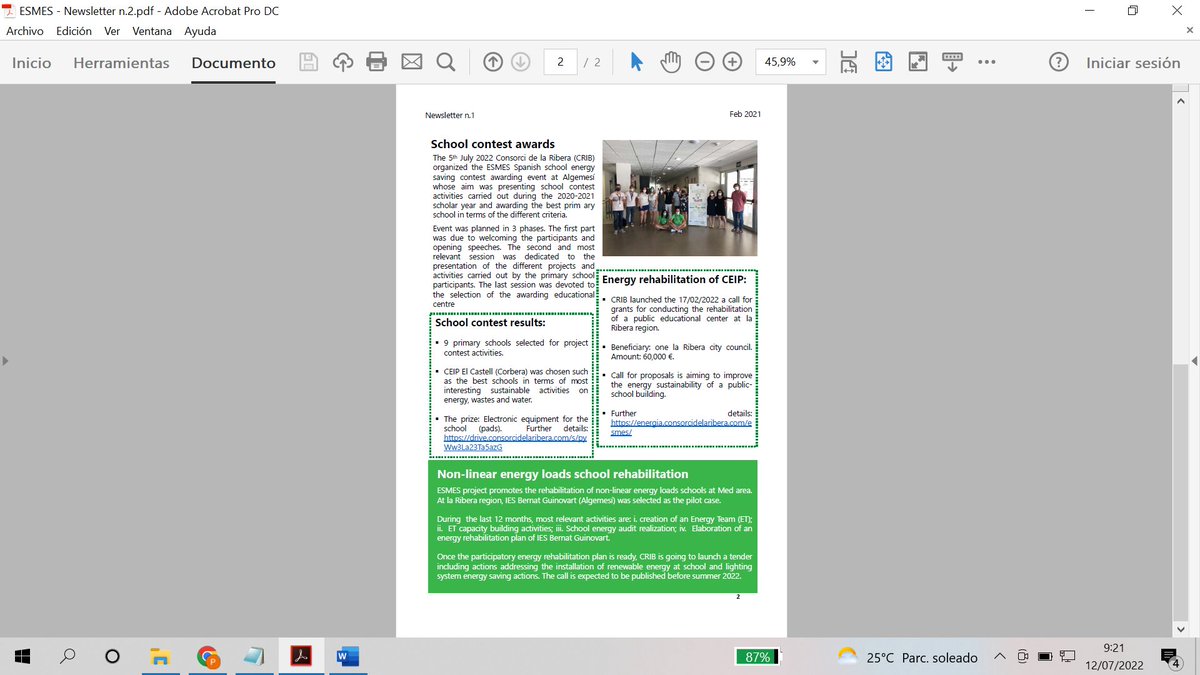1200x675 pixels.
Task: Switch to the Herramientas tab
Action: 121,62
